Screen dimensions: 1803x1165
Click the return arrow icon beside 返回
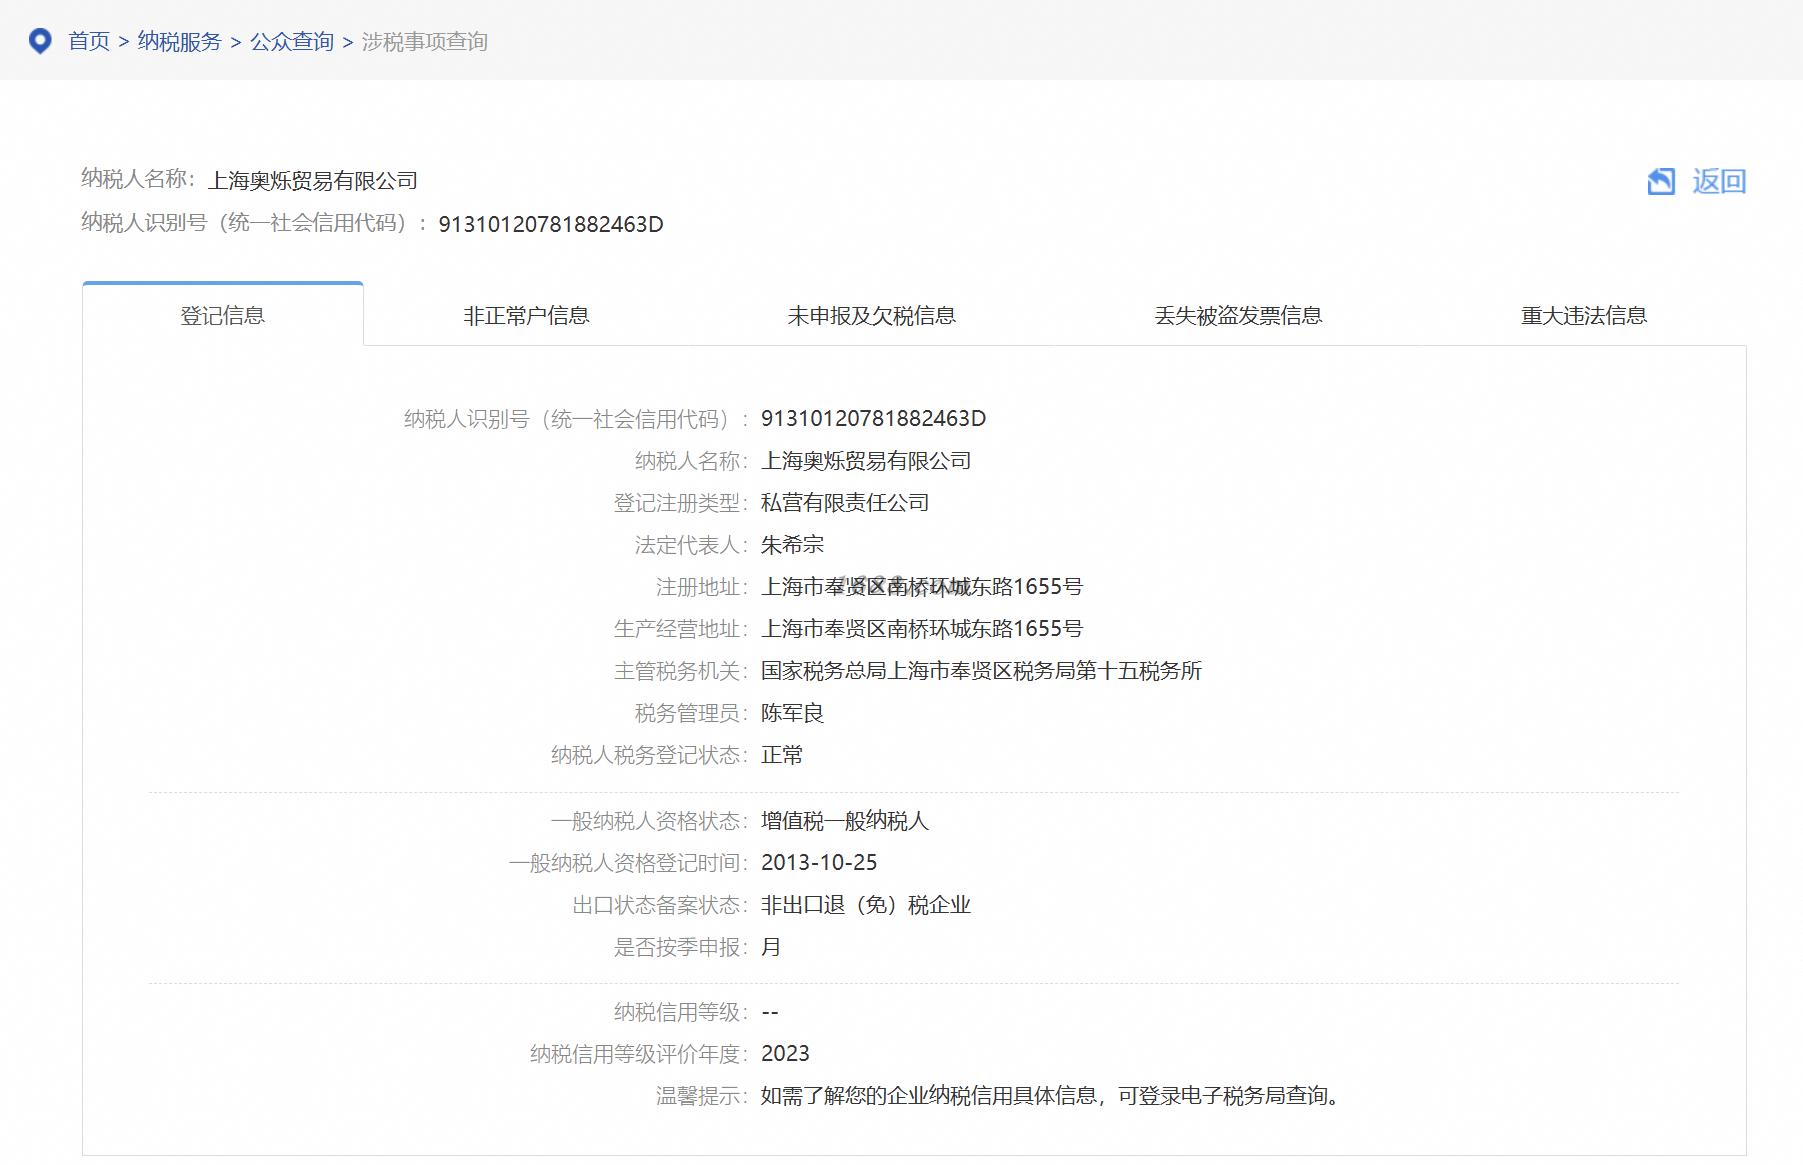pyautogui.click(x=1661, y=181)
